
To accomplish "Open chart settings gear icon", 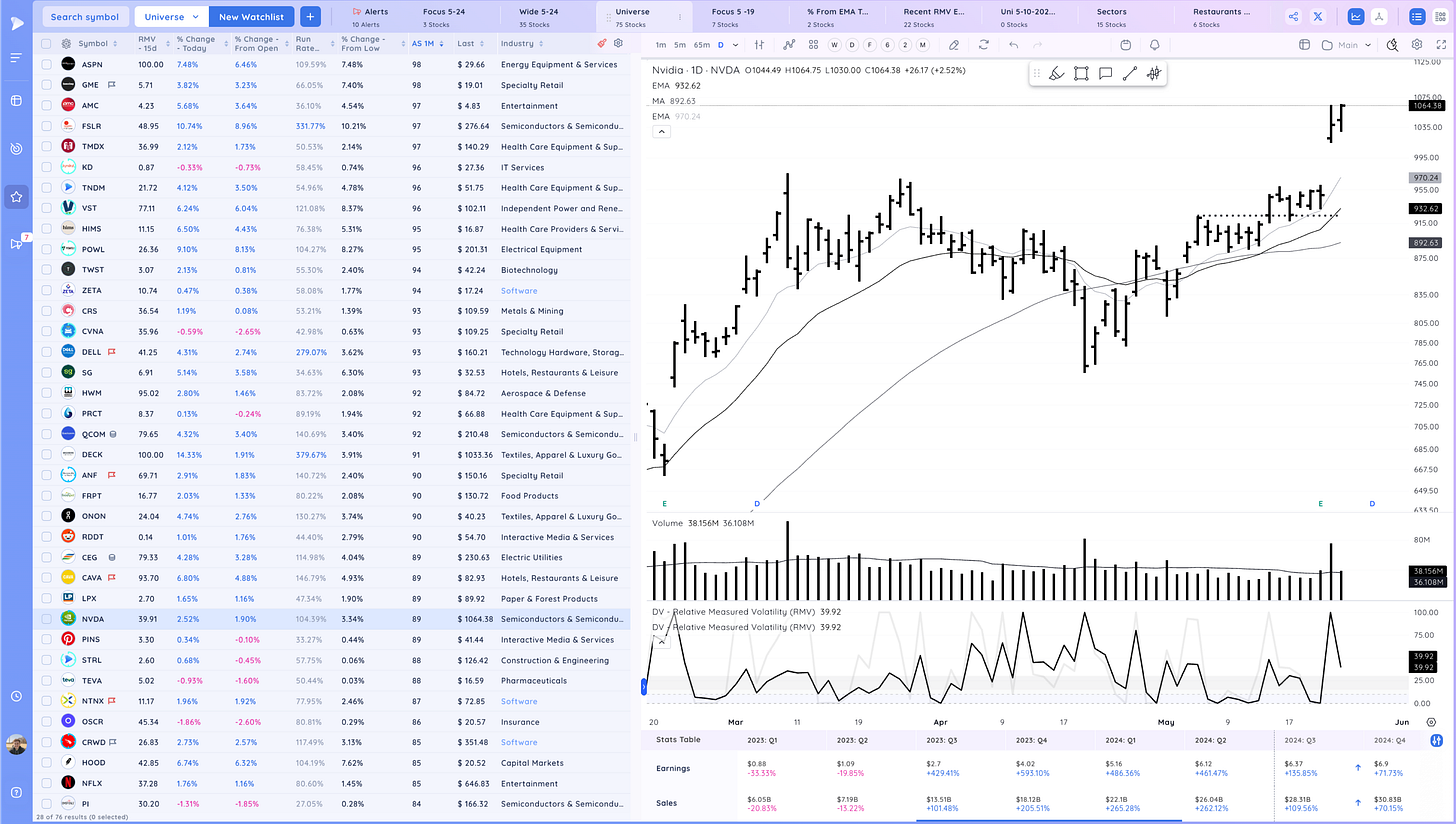I will pos(1417,45).
